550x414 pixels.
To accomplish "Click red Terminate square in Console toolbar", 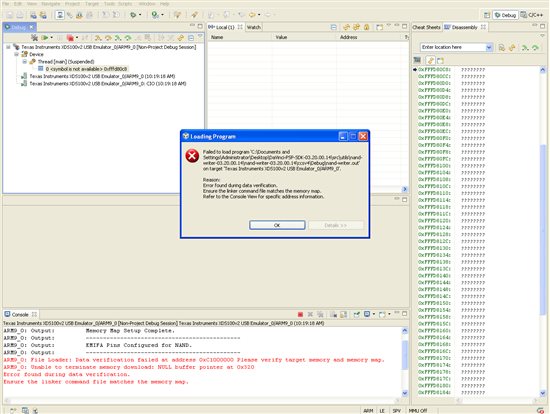I will [x=300, y=314].
